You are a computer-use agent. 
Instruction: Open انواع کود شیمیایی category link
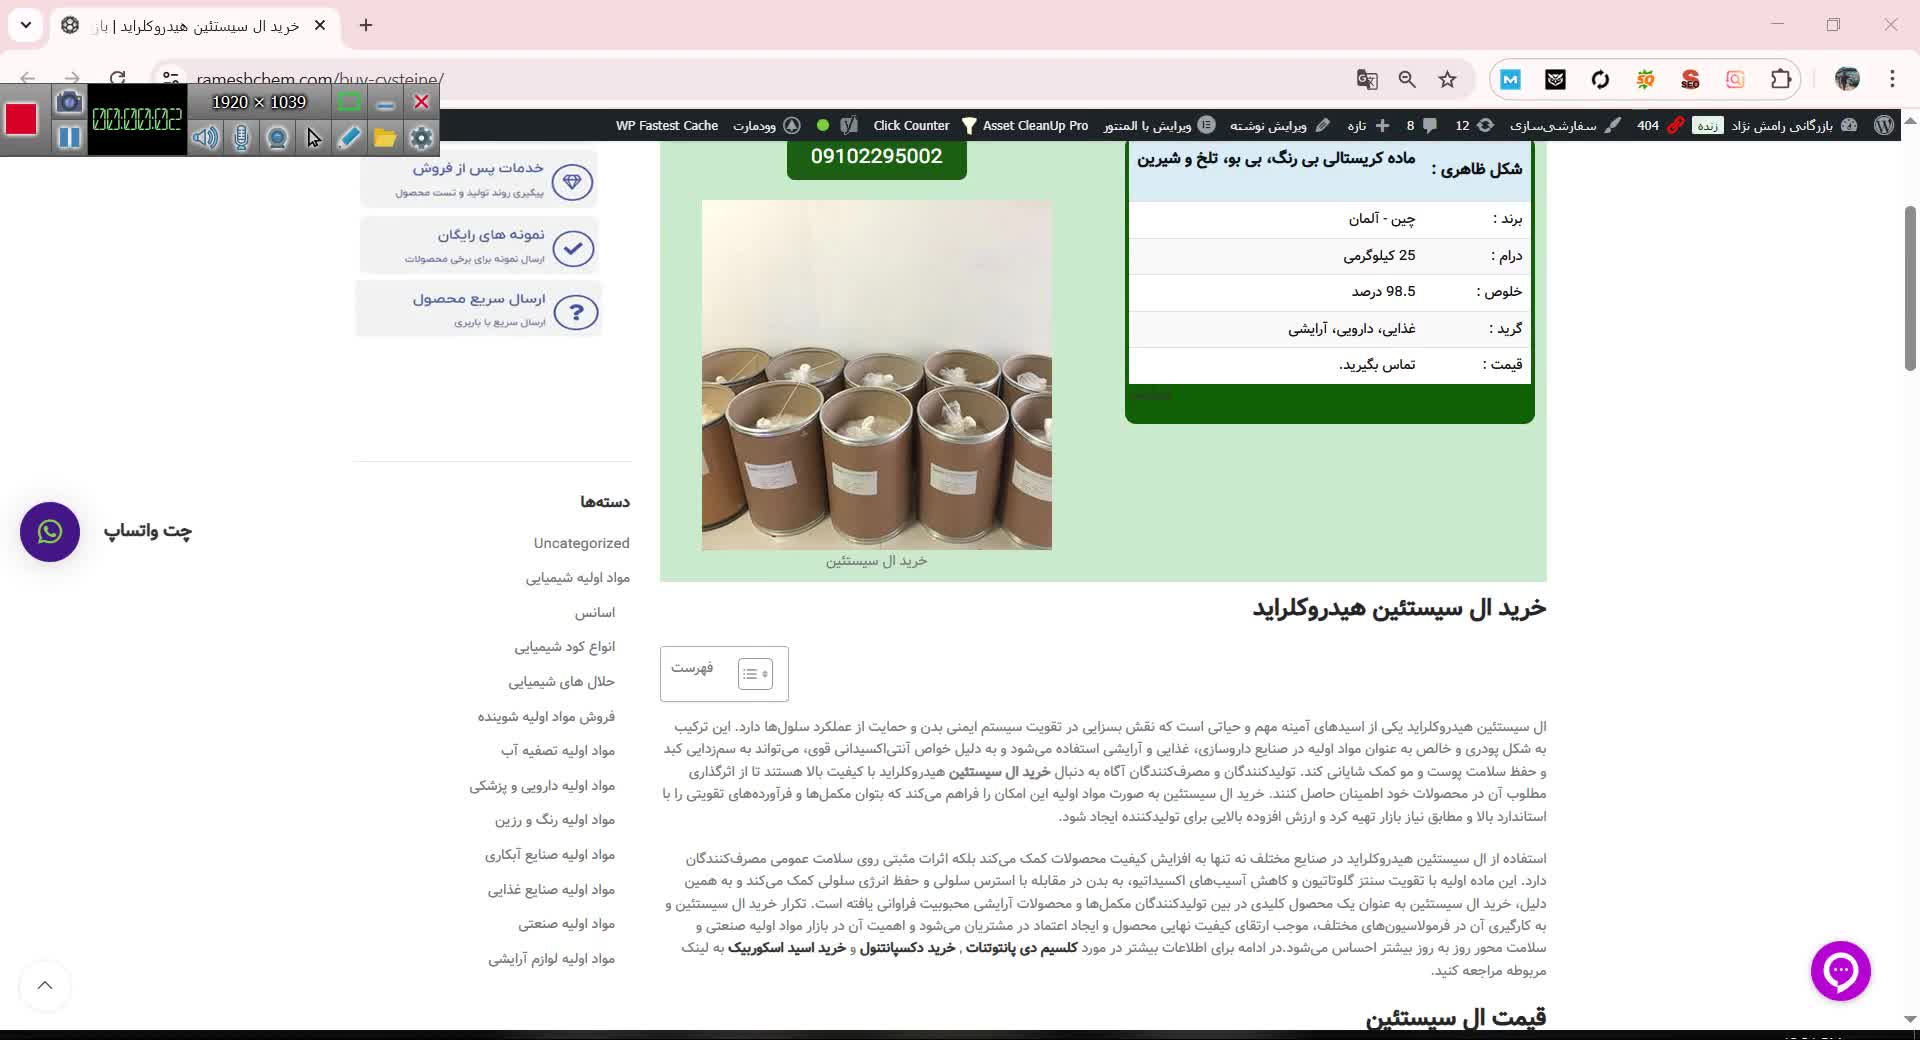[x=565, y=647]
